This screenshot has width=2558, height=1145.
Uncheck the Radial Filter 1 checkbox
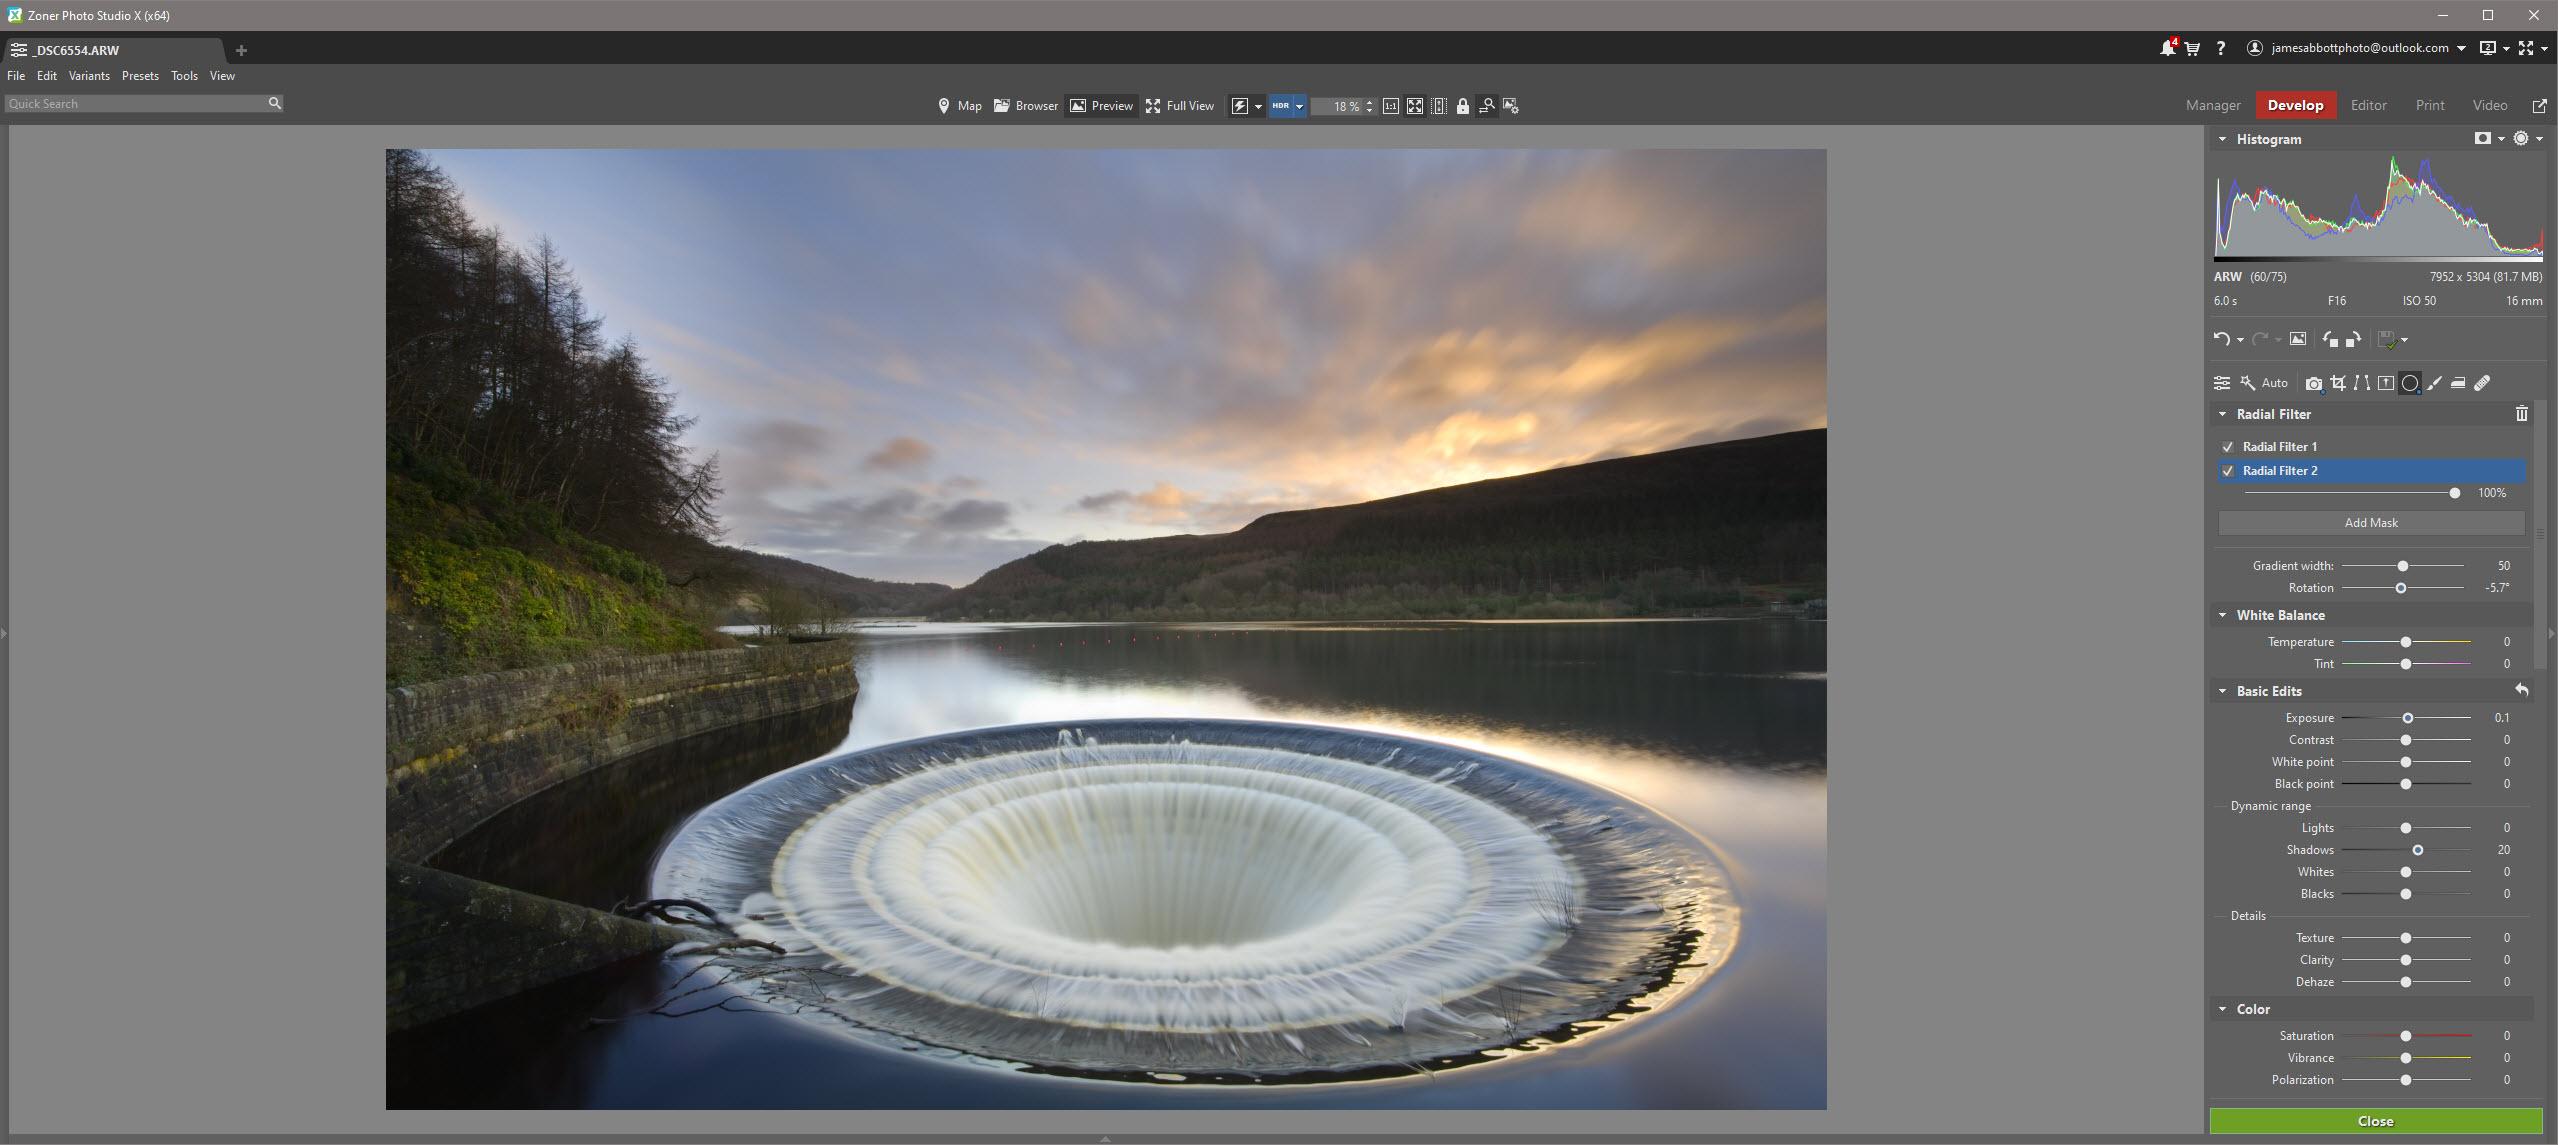click(2227, 447)
